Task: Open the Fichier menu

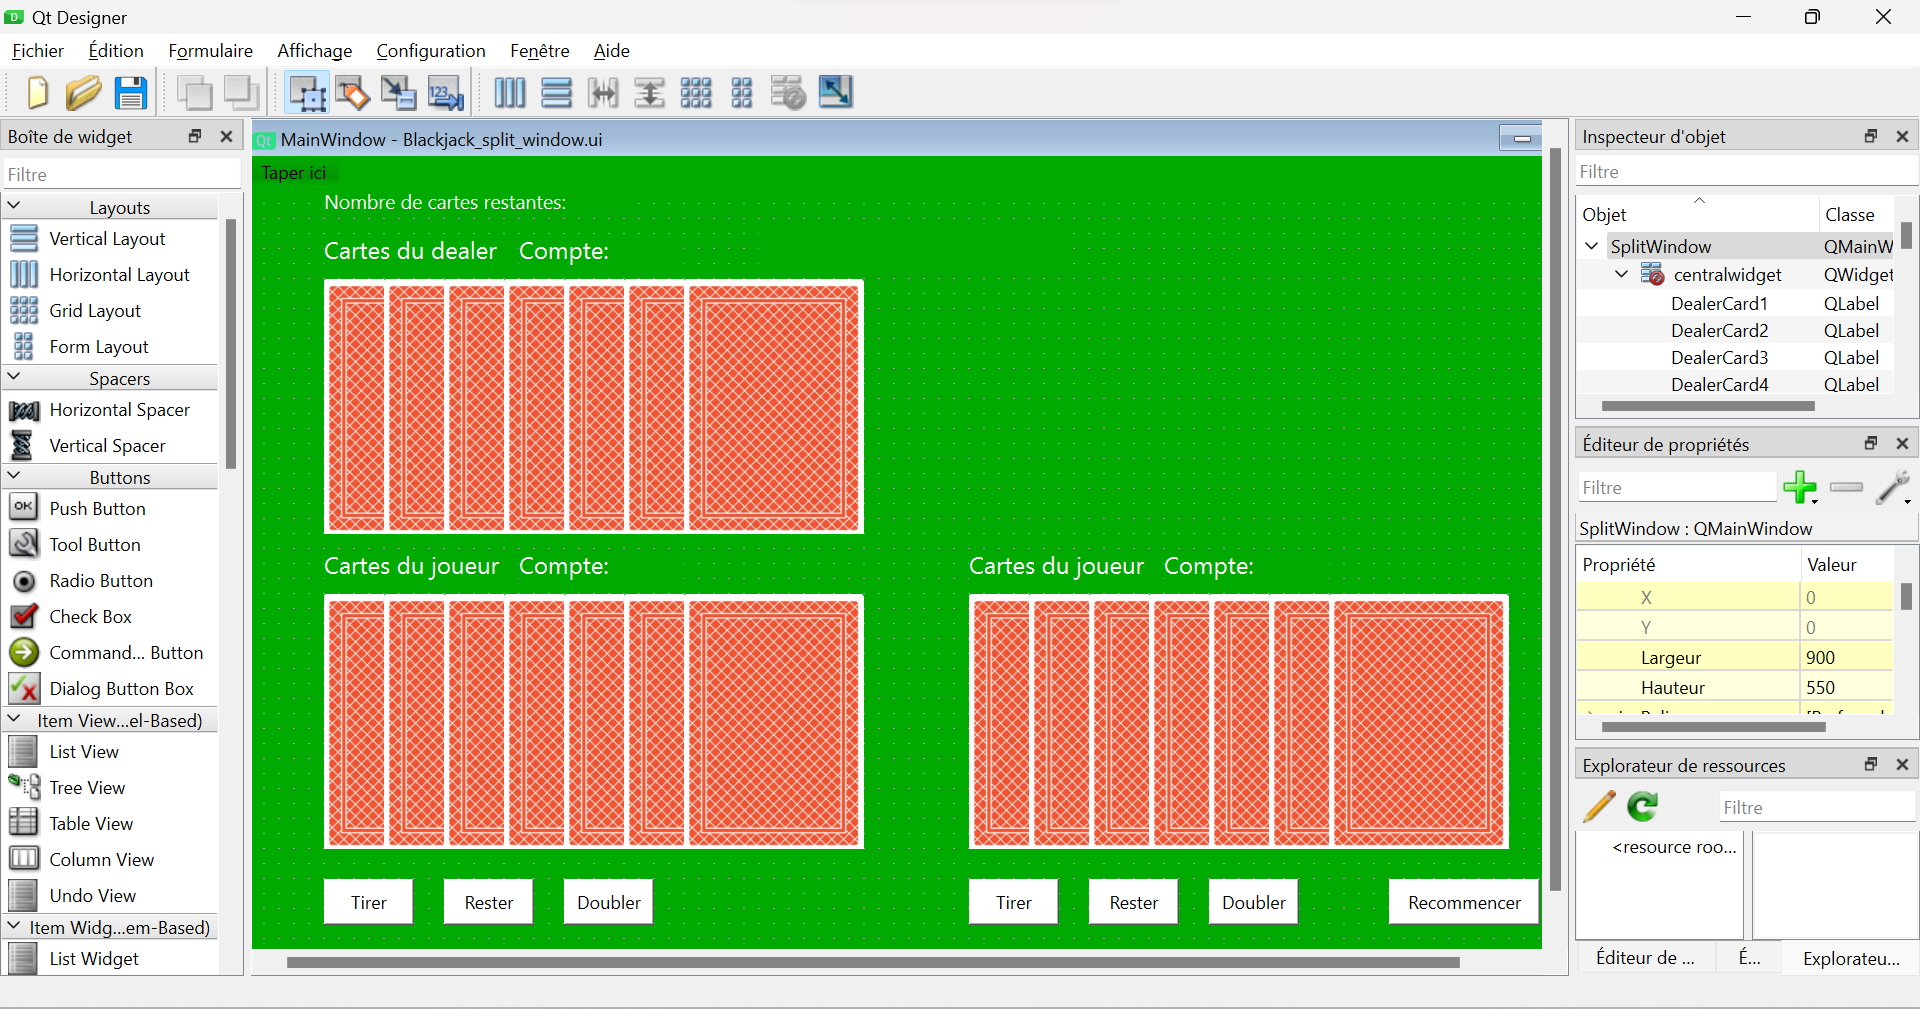Action: pos(38,51)
